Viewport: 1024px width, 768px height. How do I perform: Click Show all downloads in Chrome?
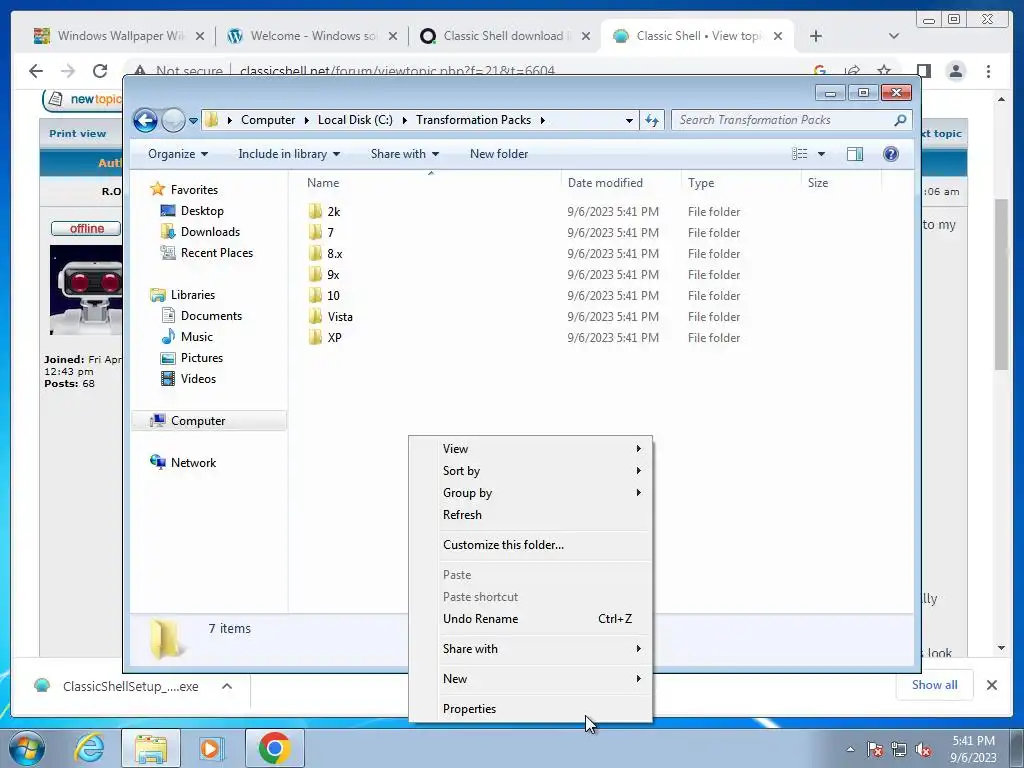(935, 685)
